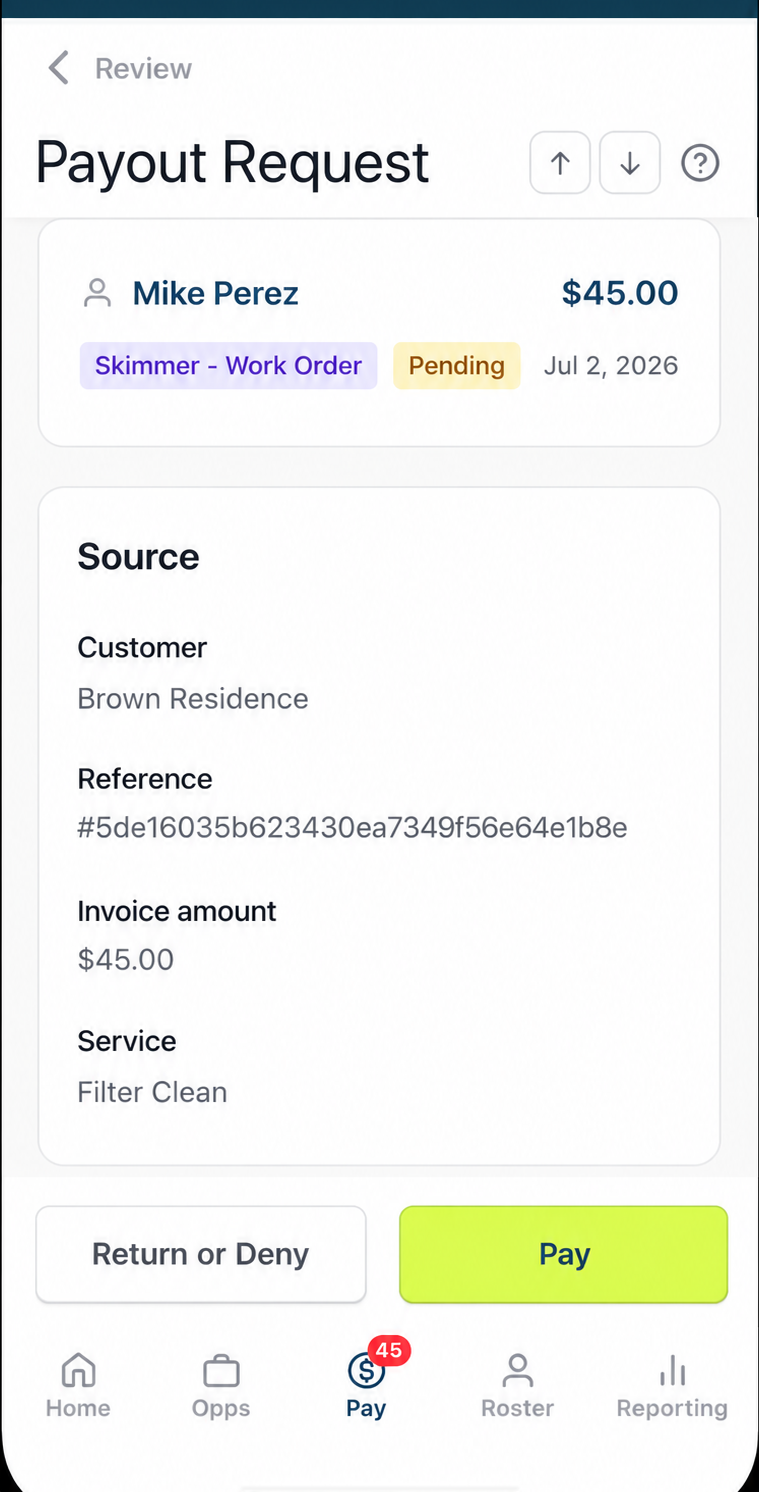This screenshot has height=1492, width=759.
Task: Click the red 45 notification badge
Action: pos(389,1350)
